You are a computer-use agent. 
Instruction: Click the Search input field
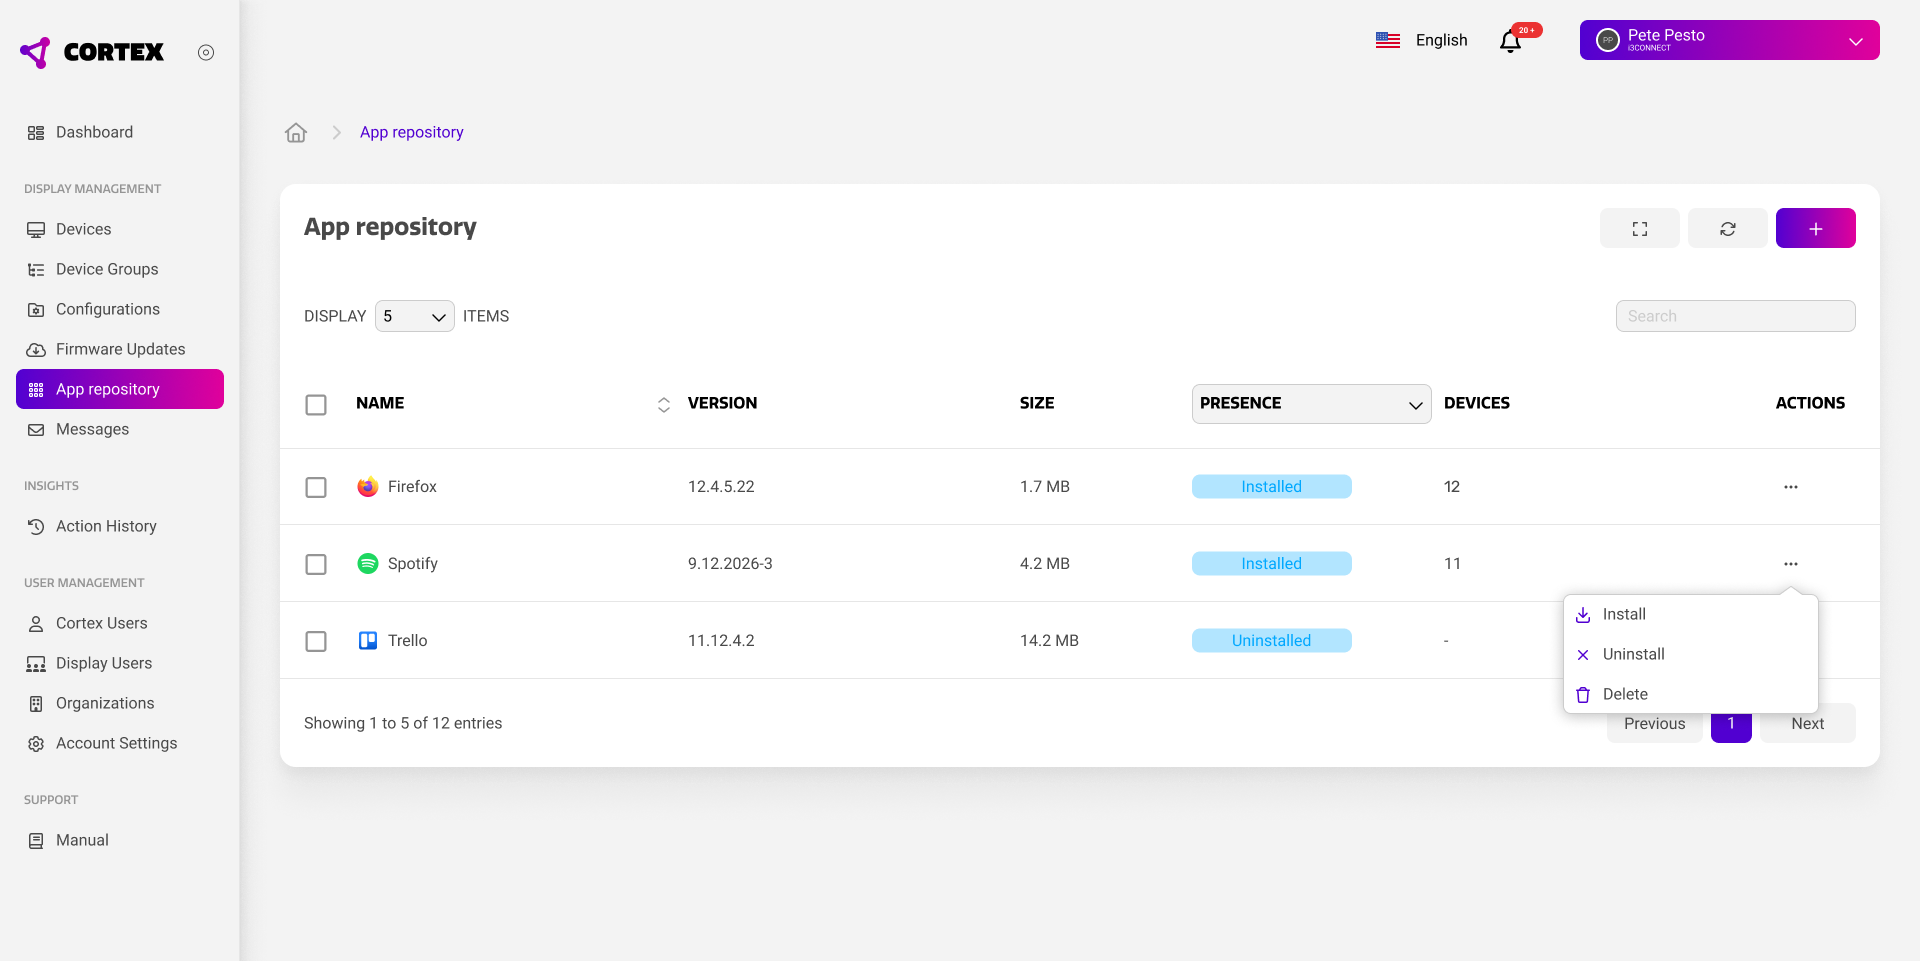1735,316
